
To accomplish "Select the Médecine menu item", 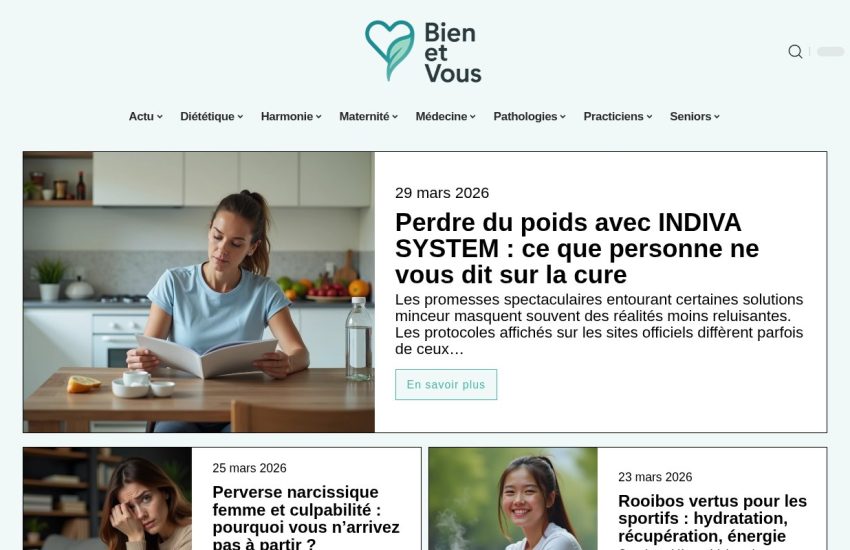I will click(446, 117).
